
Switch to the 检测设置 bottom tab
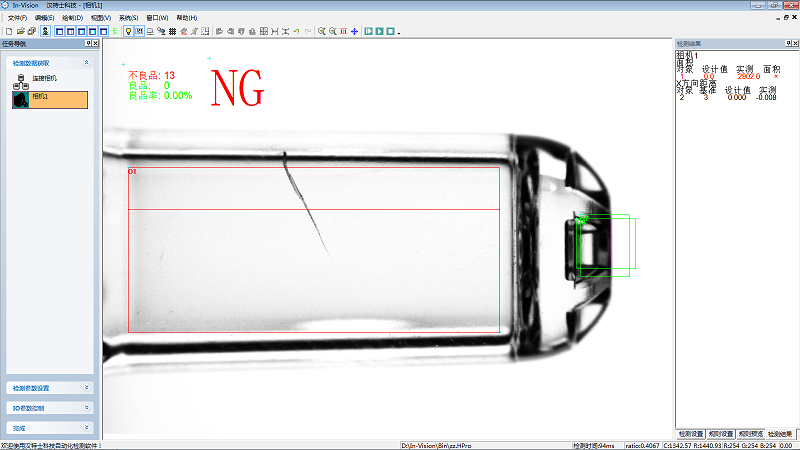690,434
